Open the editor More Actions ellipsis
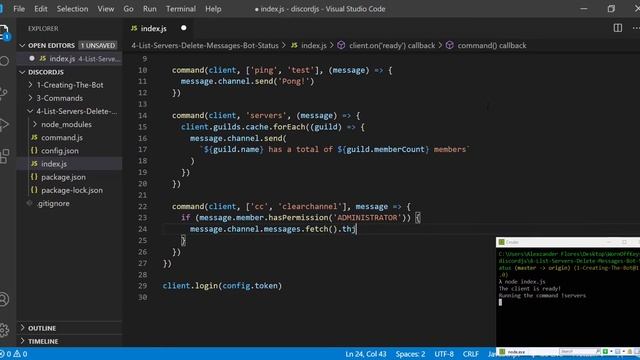 [636, 28]
